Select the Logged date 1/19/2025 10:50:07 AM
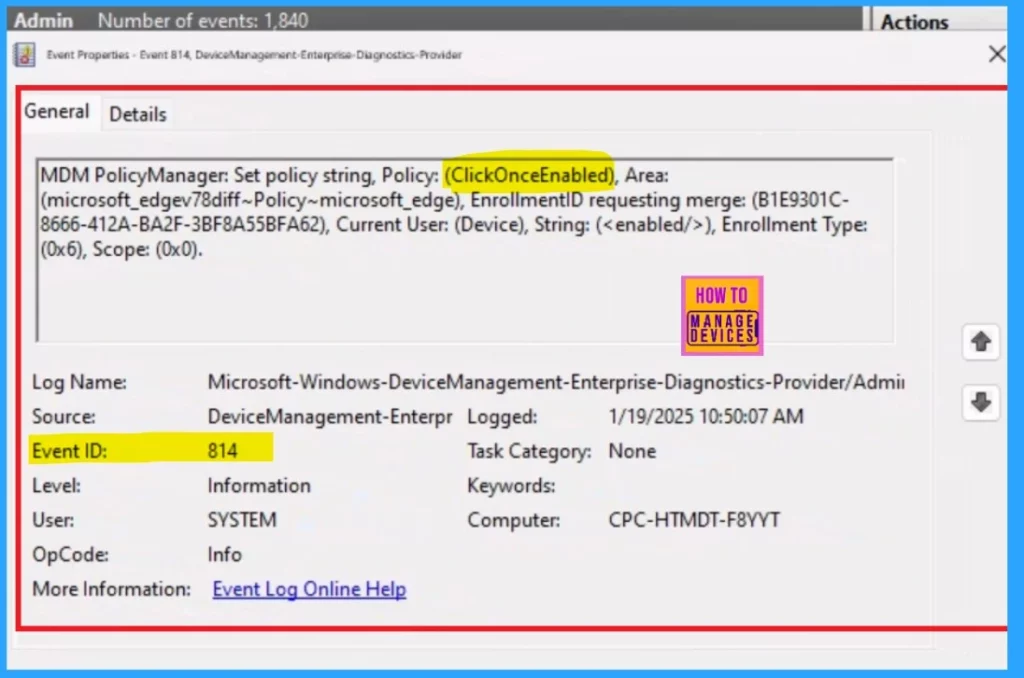 [x=706, y=417]
